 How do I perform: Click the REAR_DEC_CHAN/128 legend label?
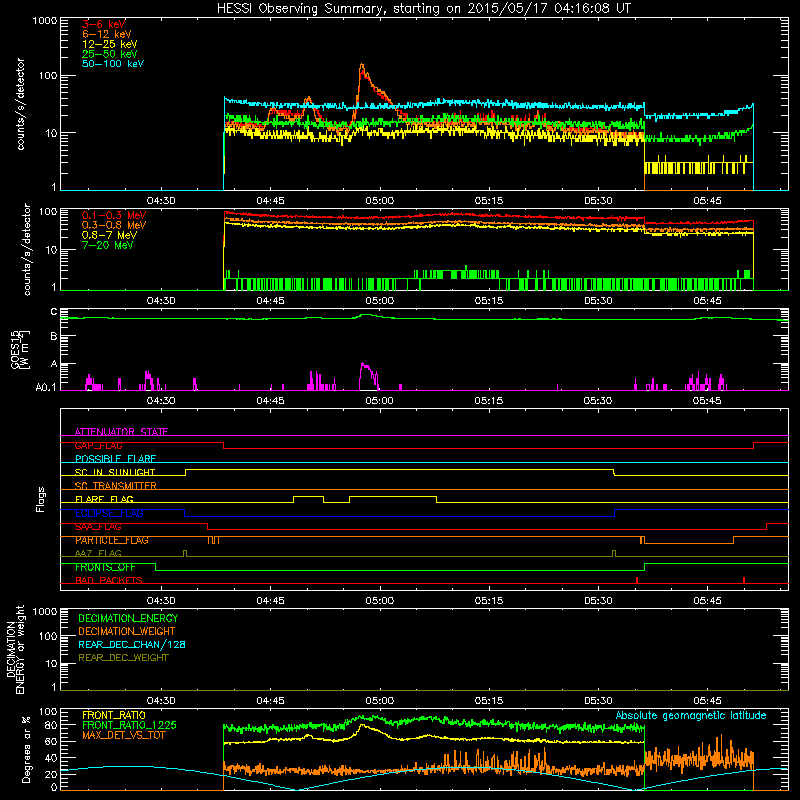pyautogui.click(x=132, y=644)
